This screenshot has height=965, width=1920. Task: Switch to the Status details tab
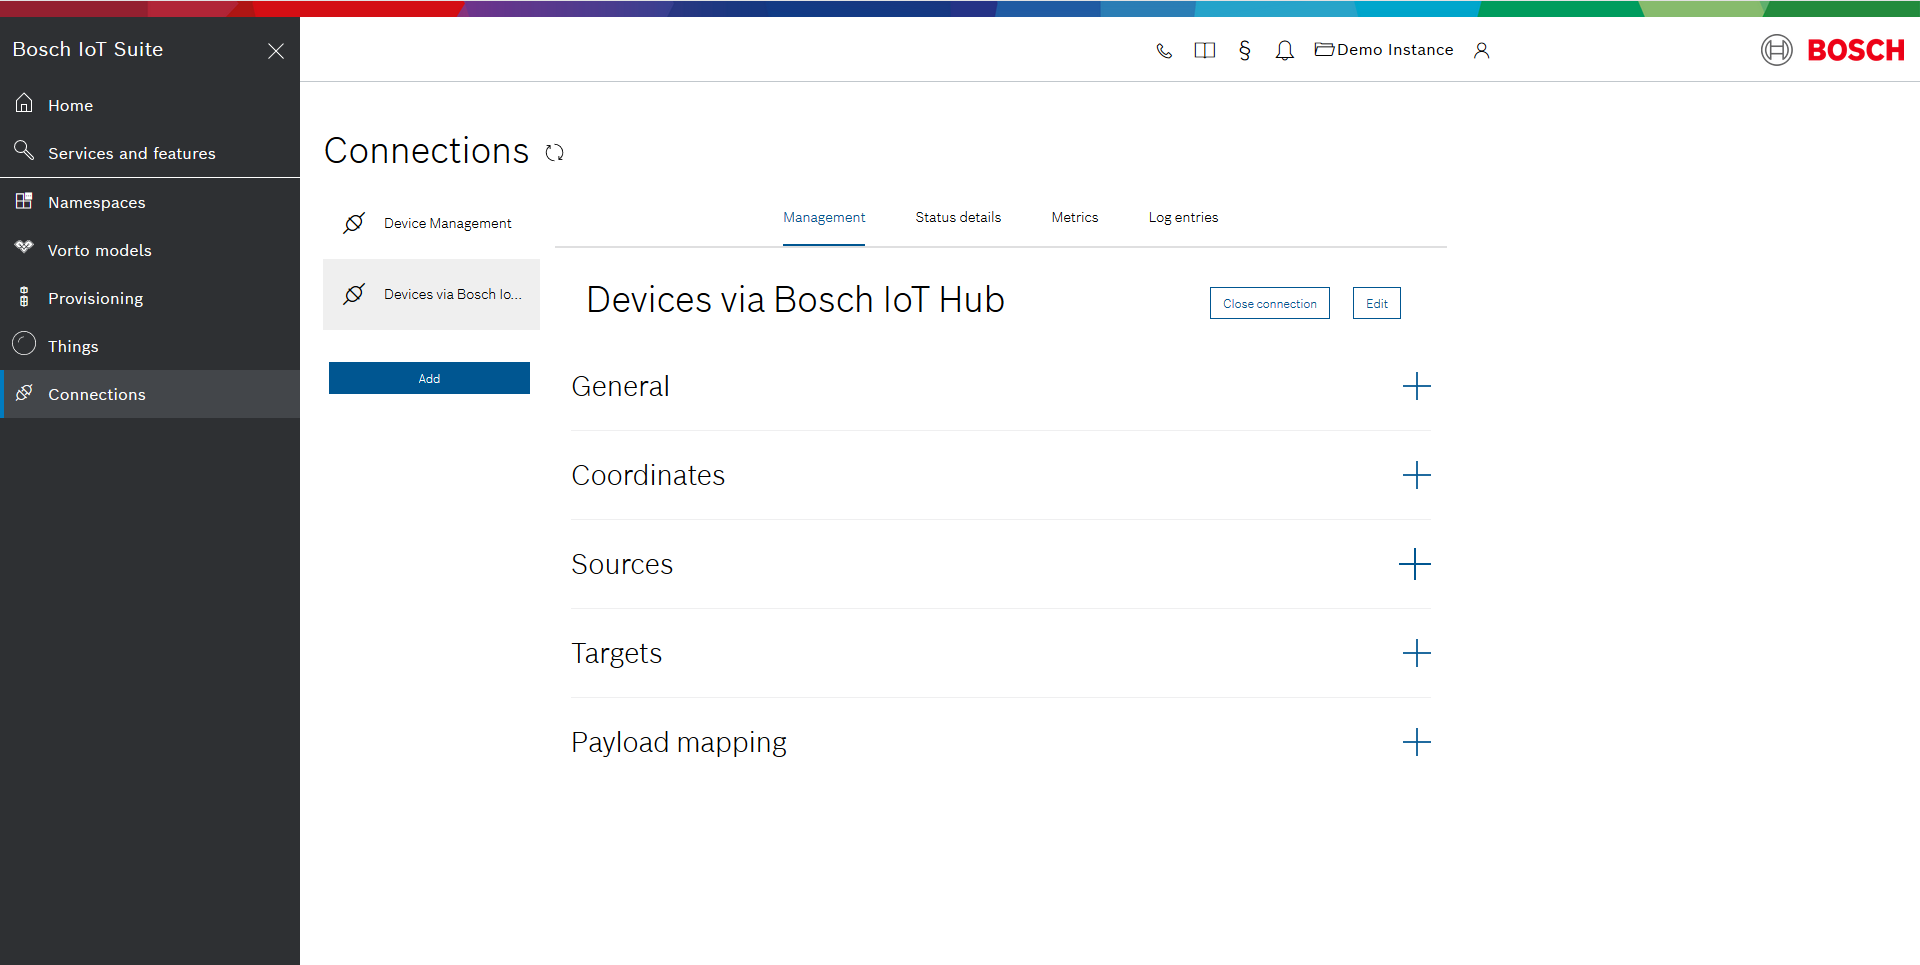coord(958,217)
